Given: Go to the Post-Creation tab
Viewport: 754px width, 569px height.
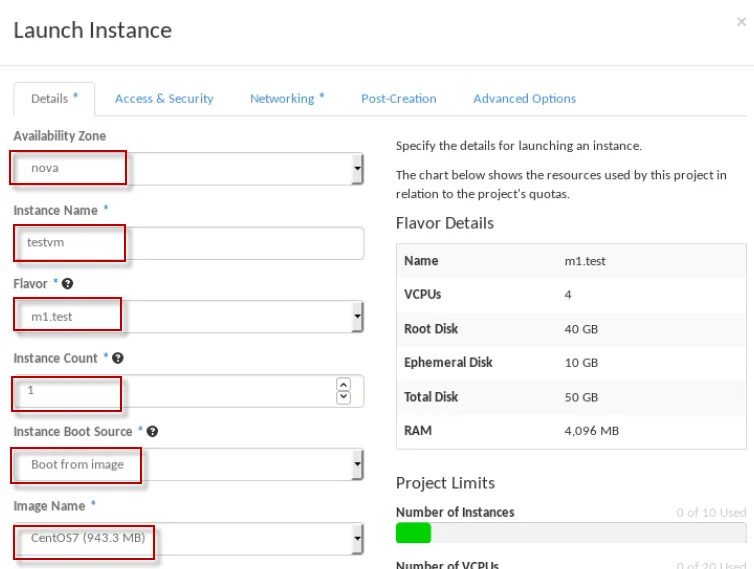Looking at the screenshot, I should click(x=398, y=99).
